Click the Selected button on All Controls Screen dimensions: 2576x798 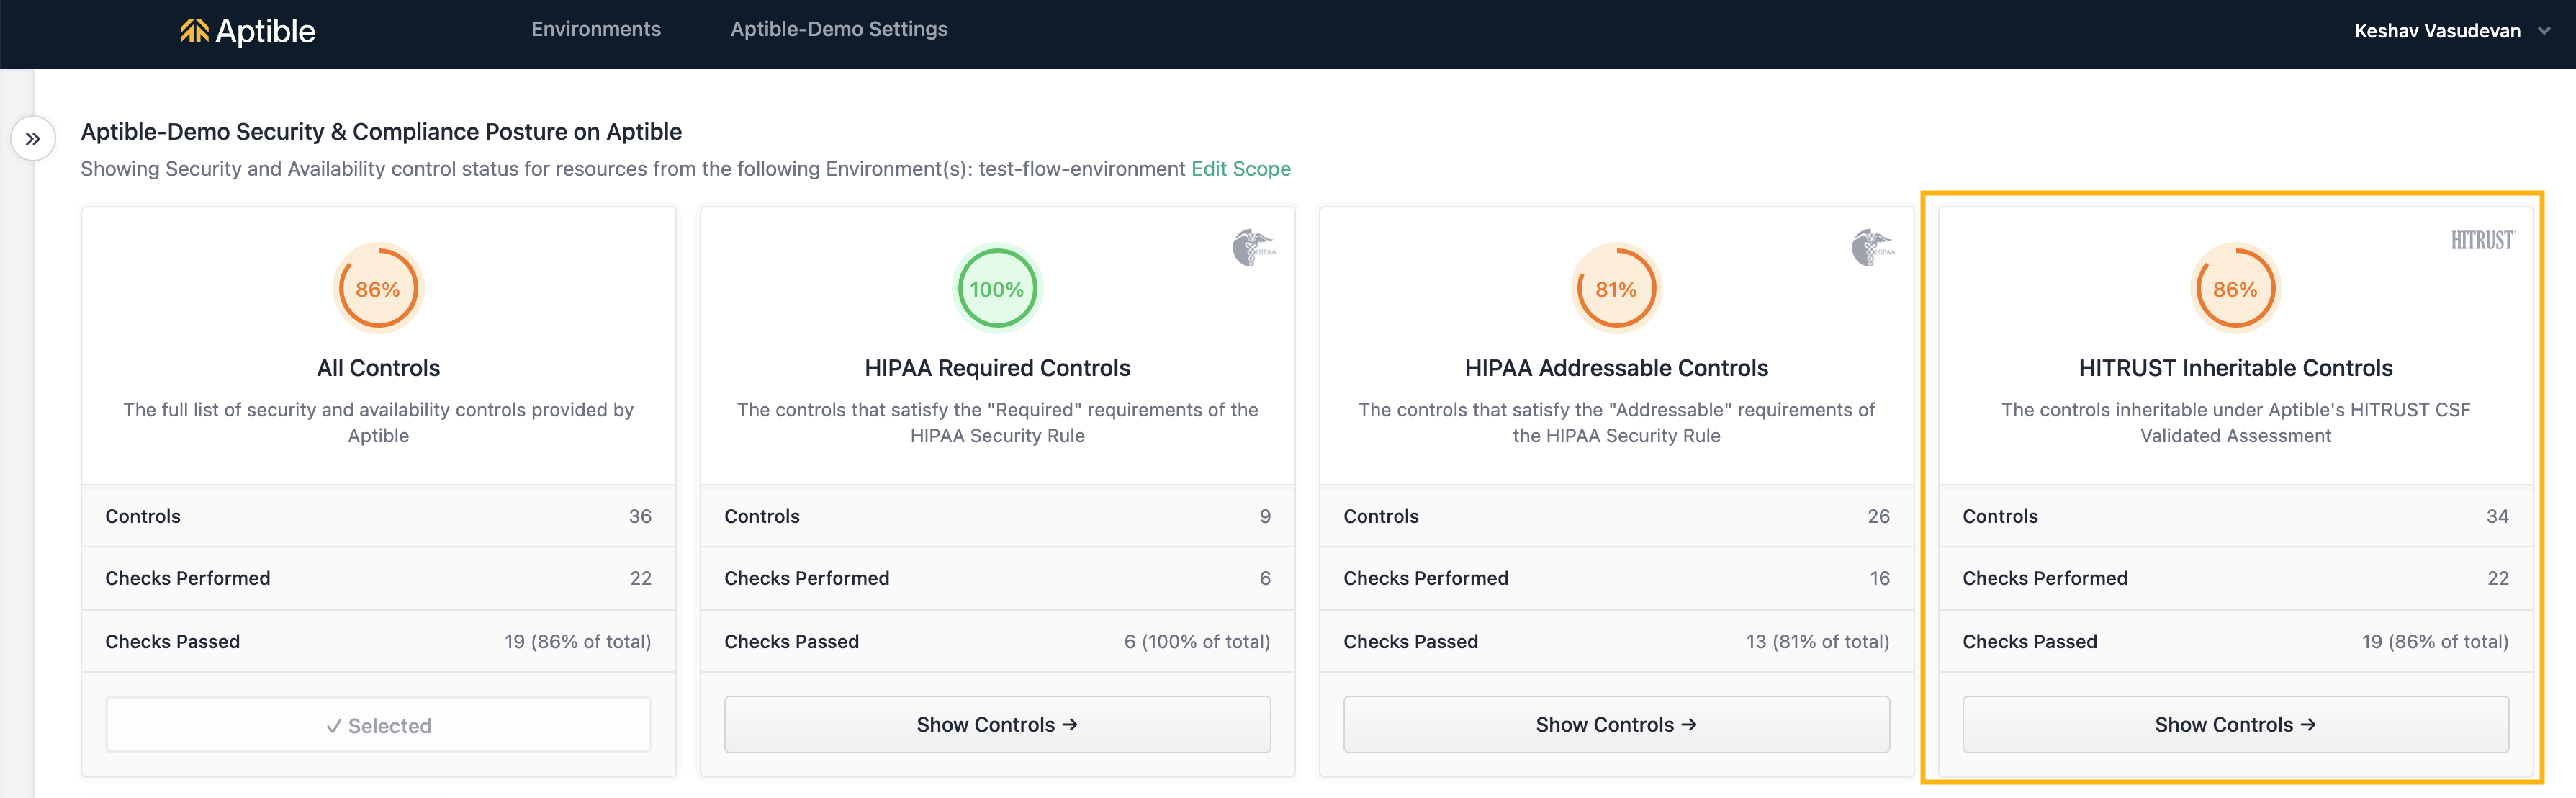[x=378, y=725]
